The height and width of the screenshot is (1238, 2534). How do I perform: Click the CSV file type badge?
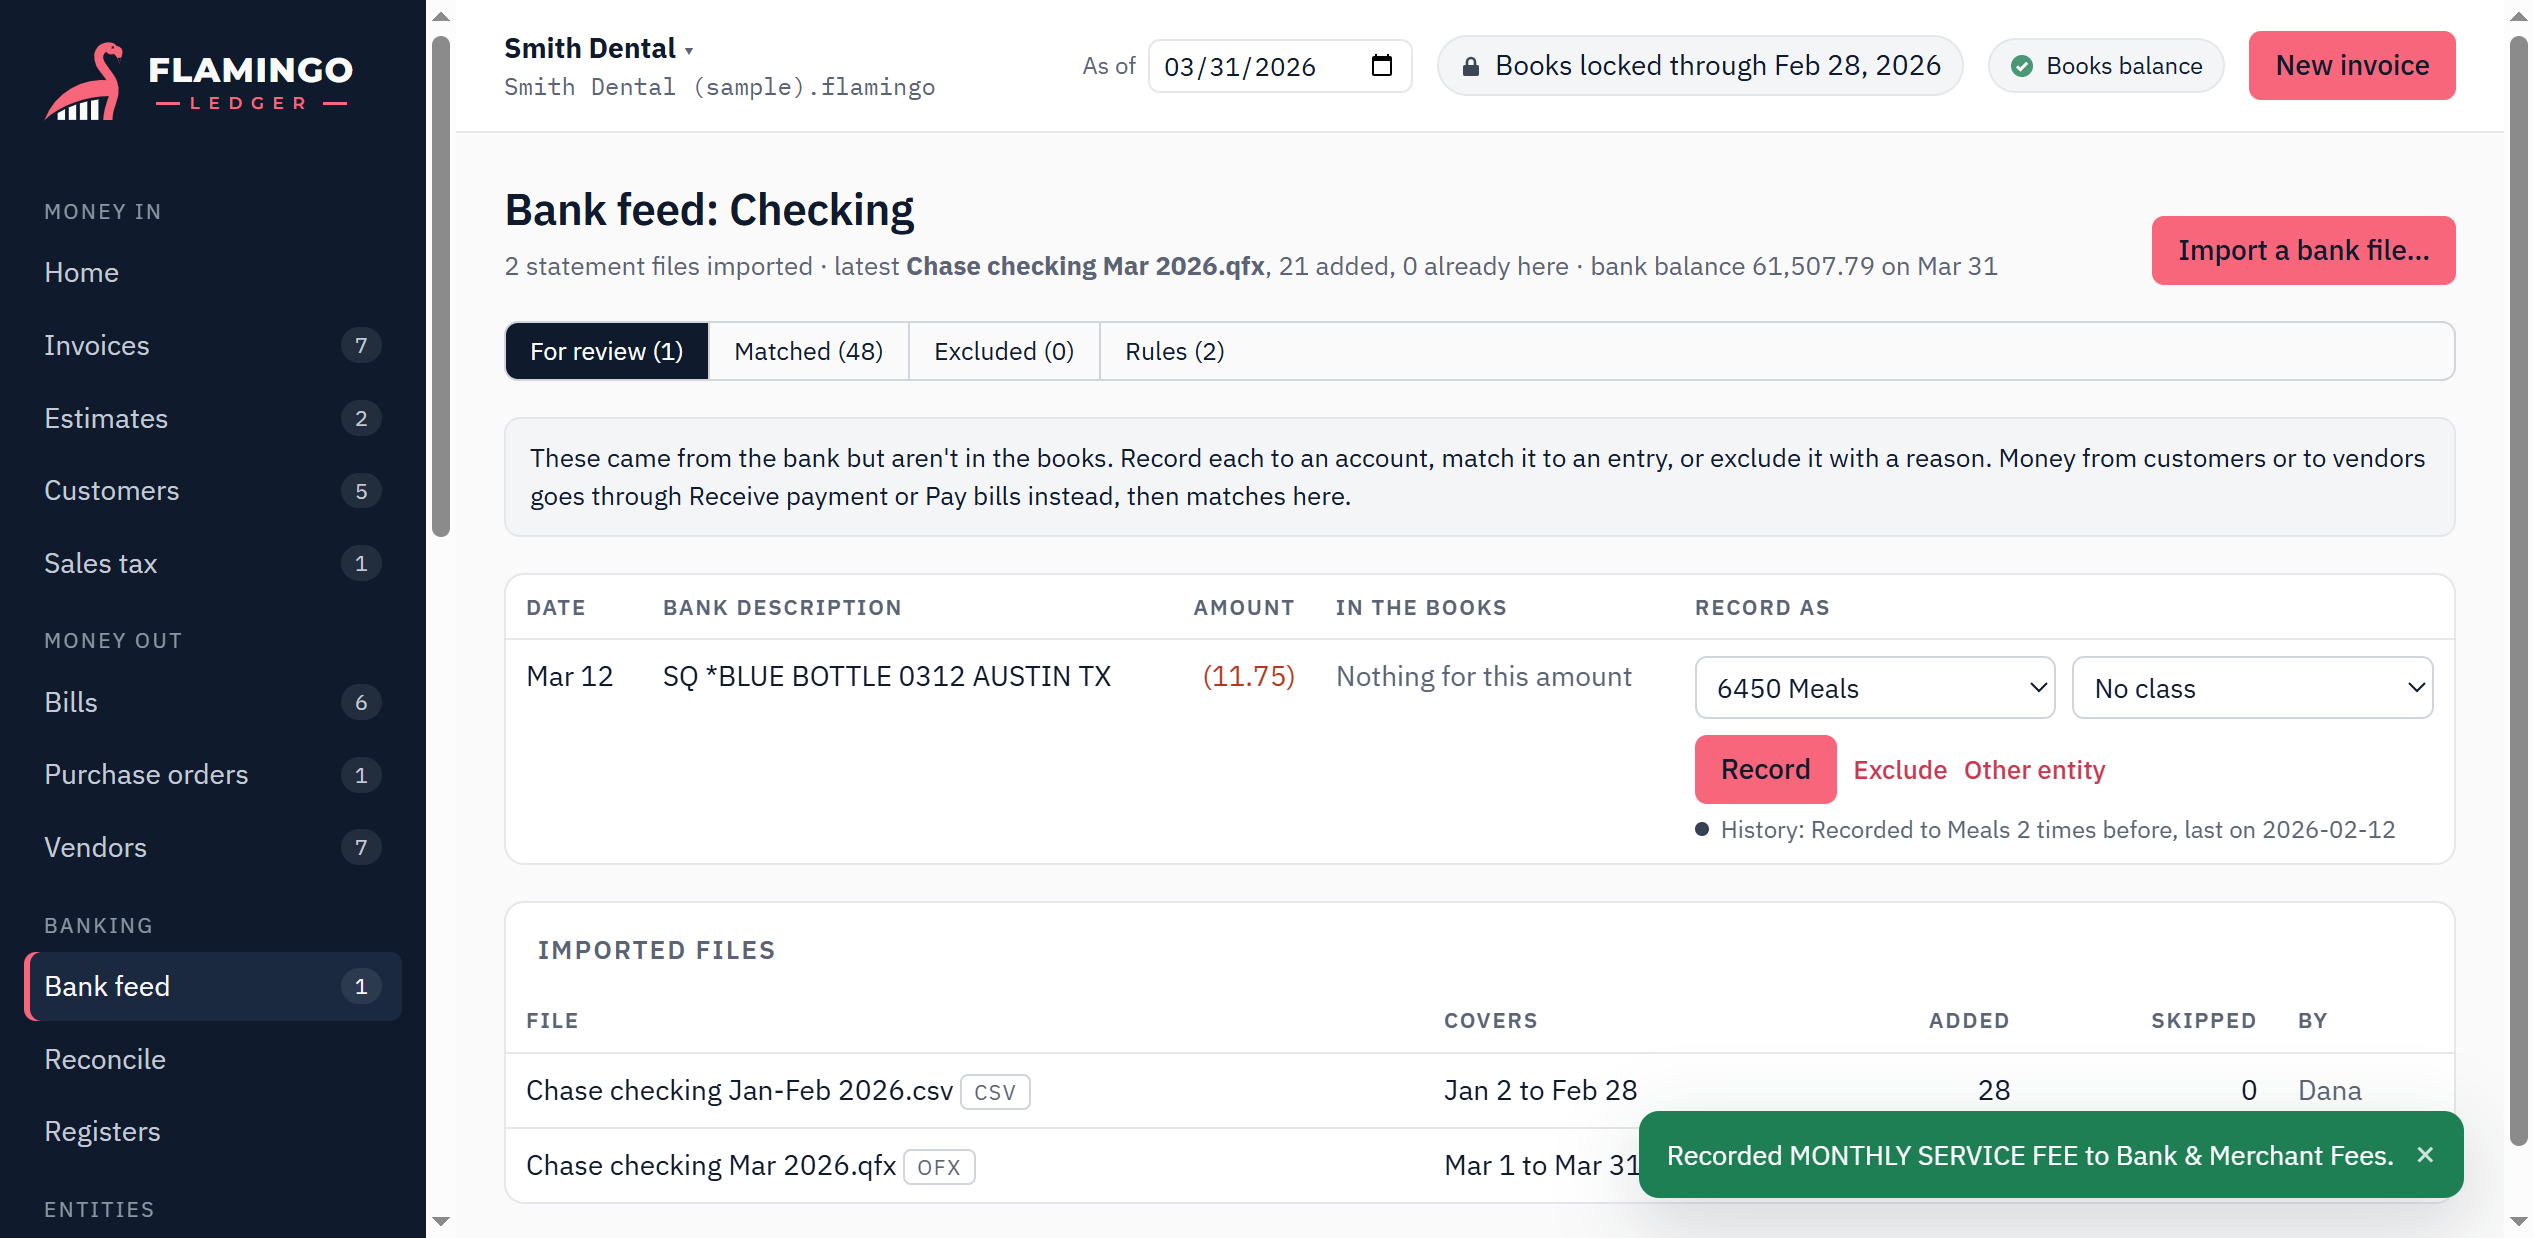[x=995, y=1092]
